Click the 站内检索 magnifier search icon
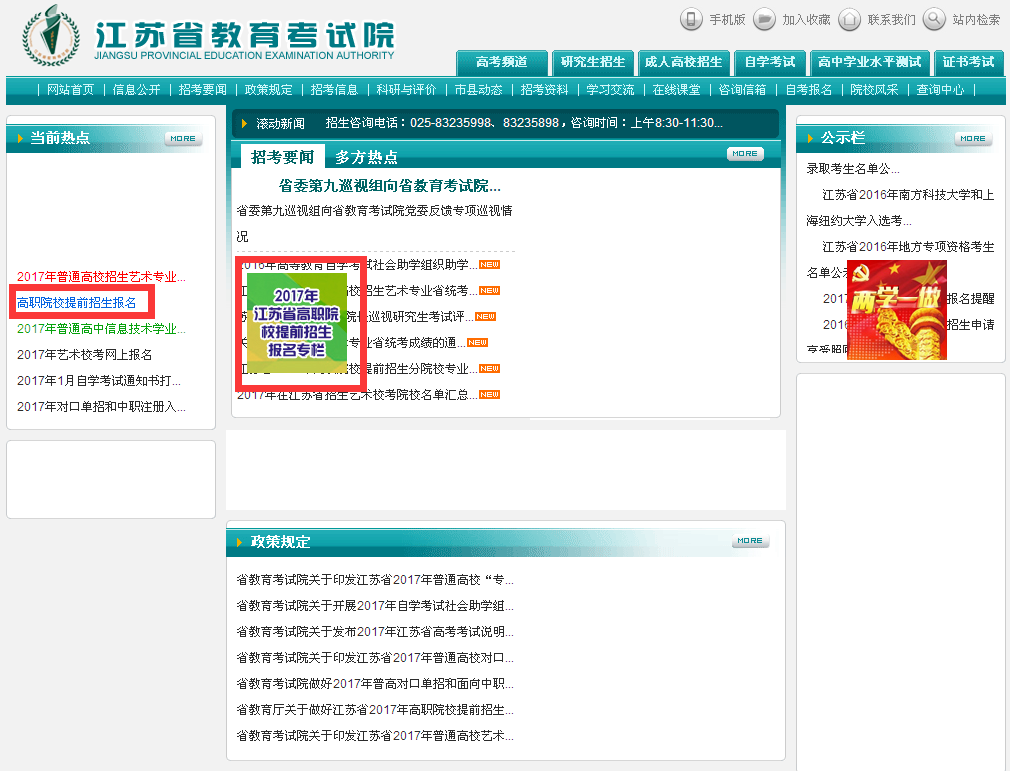The height and width of the screenshot is (771, 1010). pyautogui.click(x=934, y=19)
